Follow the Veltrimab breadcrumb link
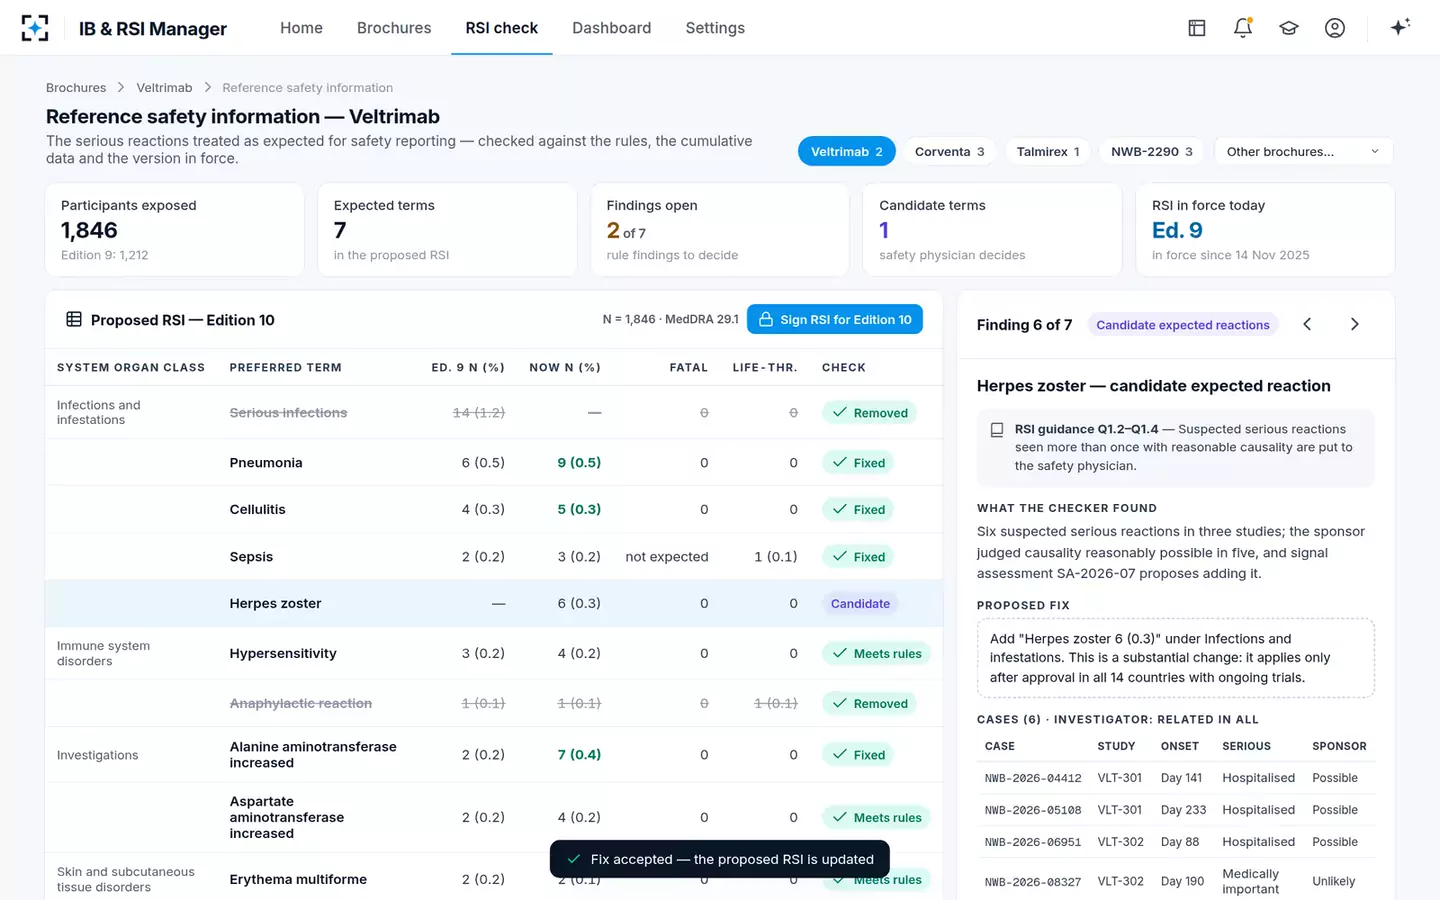Image resolution: width=1440 pixels, height=900 pixels. point(164,88)
